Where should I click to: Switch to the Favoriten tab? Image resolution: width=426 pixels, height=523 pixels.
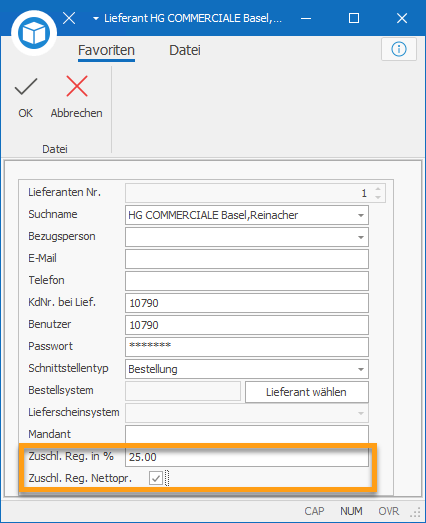(x=106, y=50)
